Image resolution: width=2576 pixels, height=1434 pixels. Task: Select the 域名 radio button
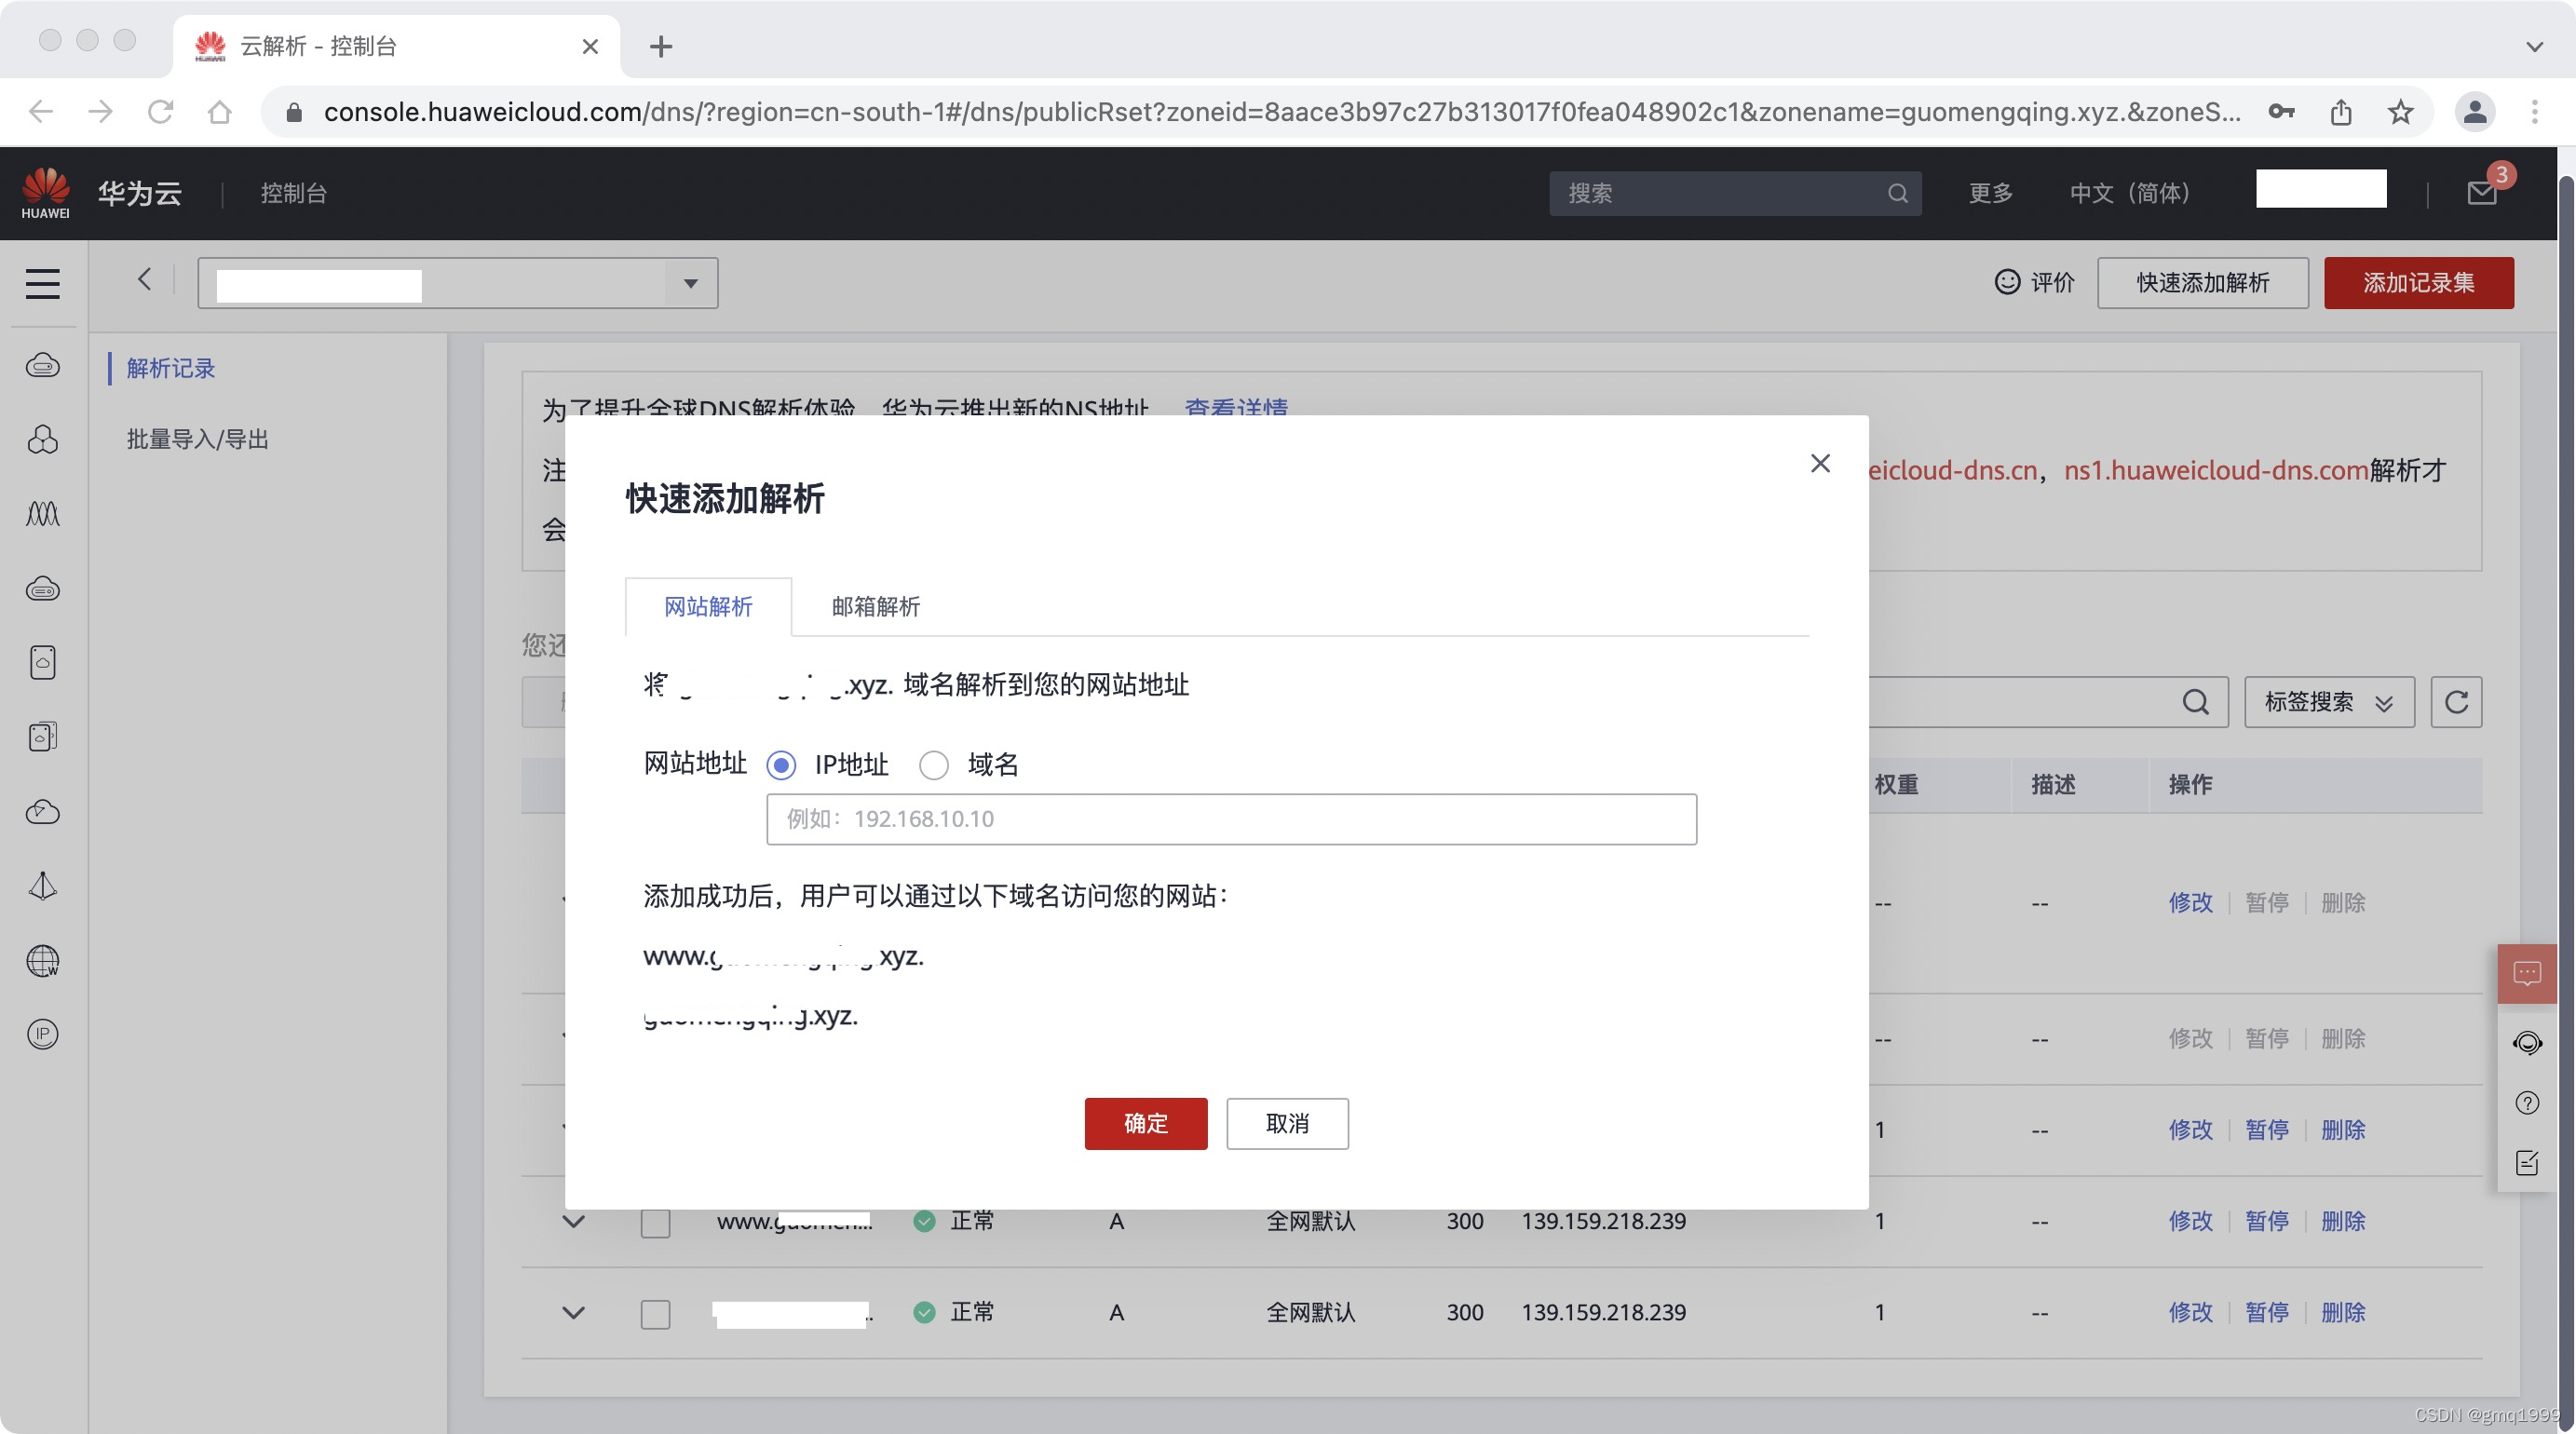[x=934, y=765]
